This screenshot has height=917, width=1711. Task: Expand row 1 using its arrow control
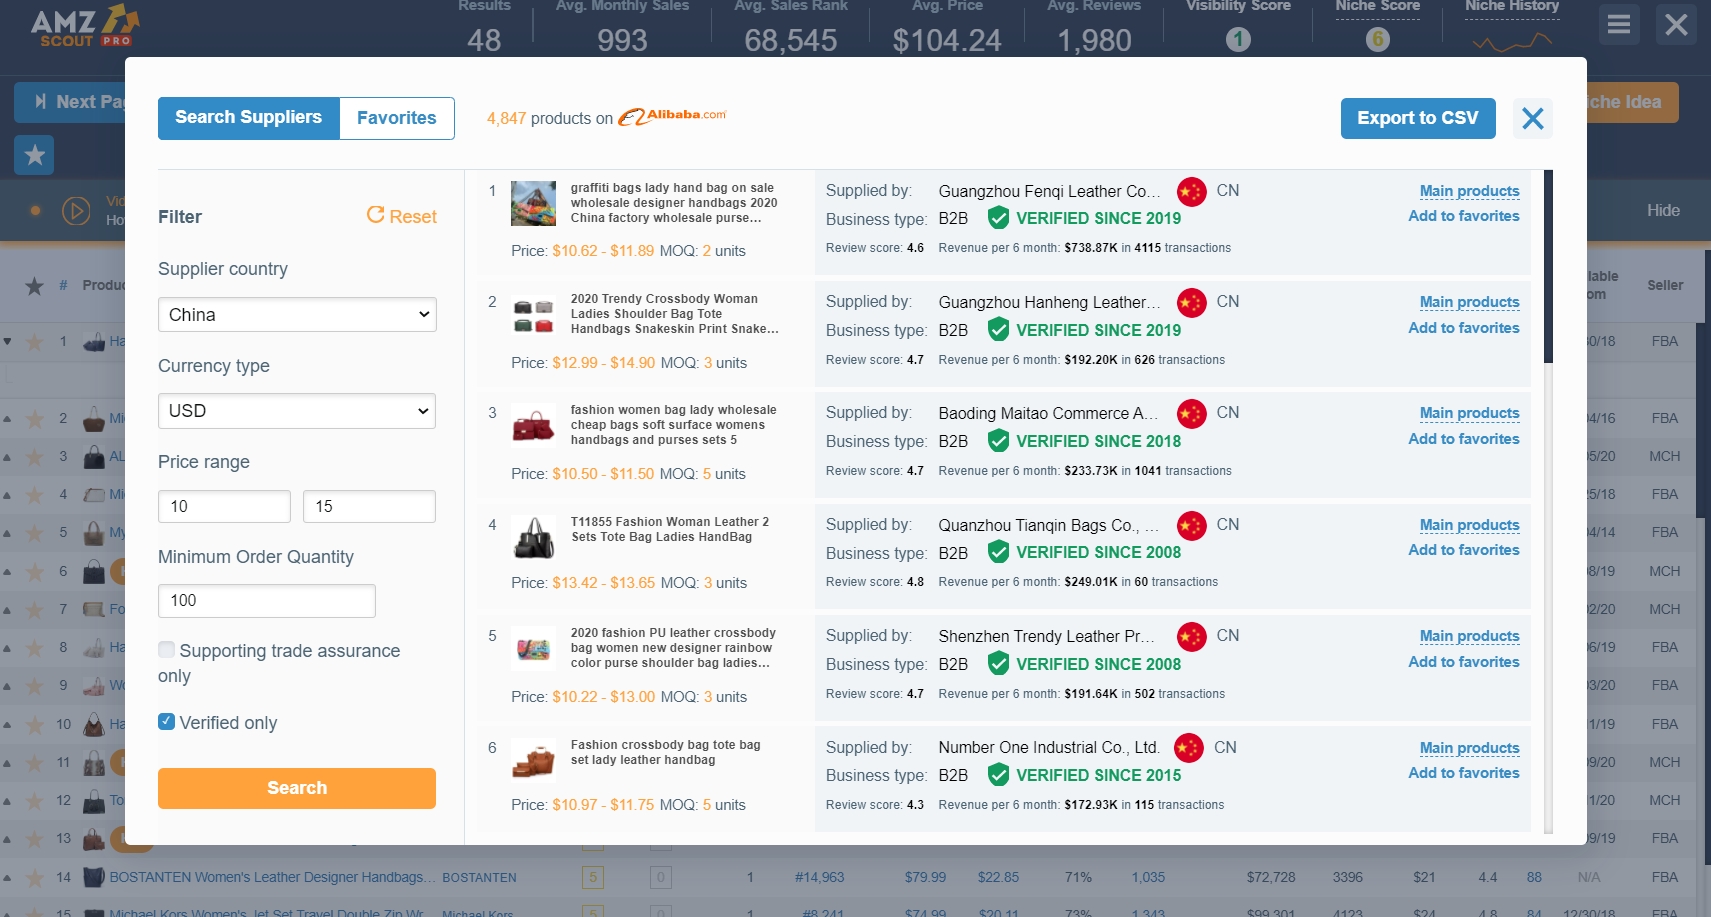click(x=9, y=340)
